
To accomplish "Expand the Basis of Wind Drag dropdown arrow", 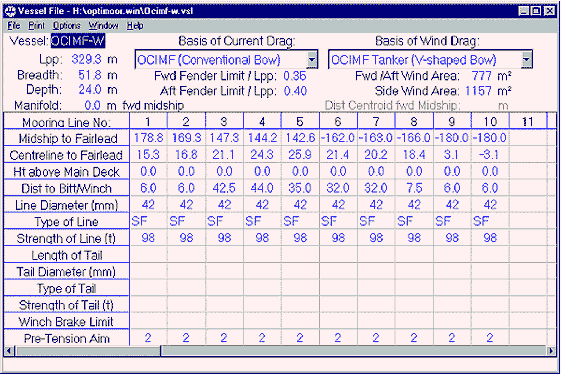I will click(x=527, y=60).
